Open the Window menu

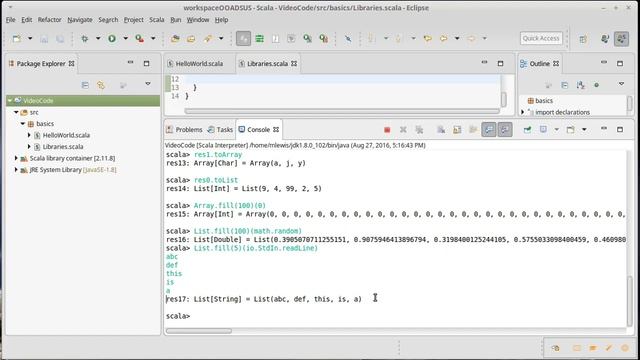[x=198, y=20]
